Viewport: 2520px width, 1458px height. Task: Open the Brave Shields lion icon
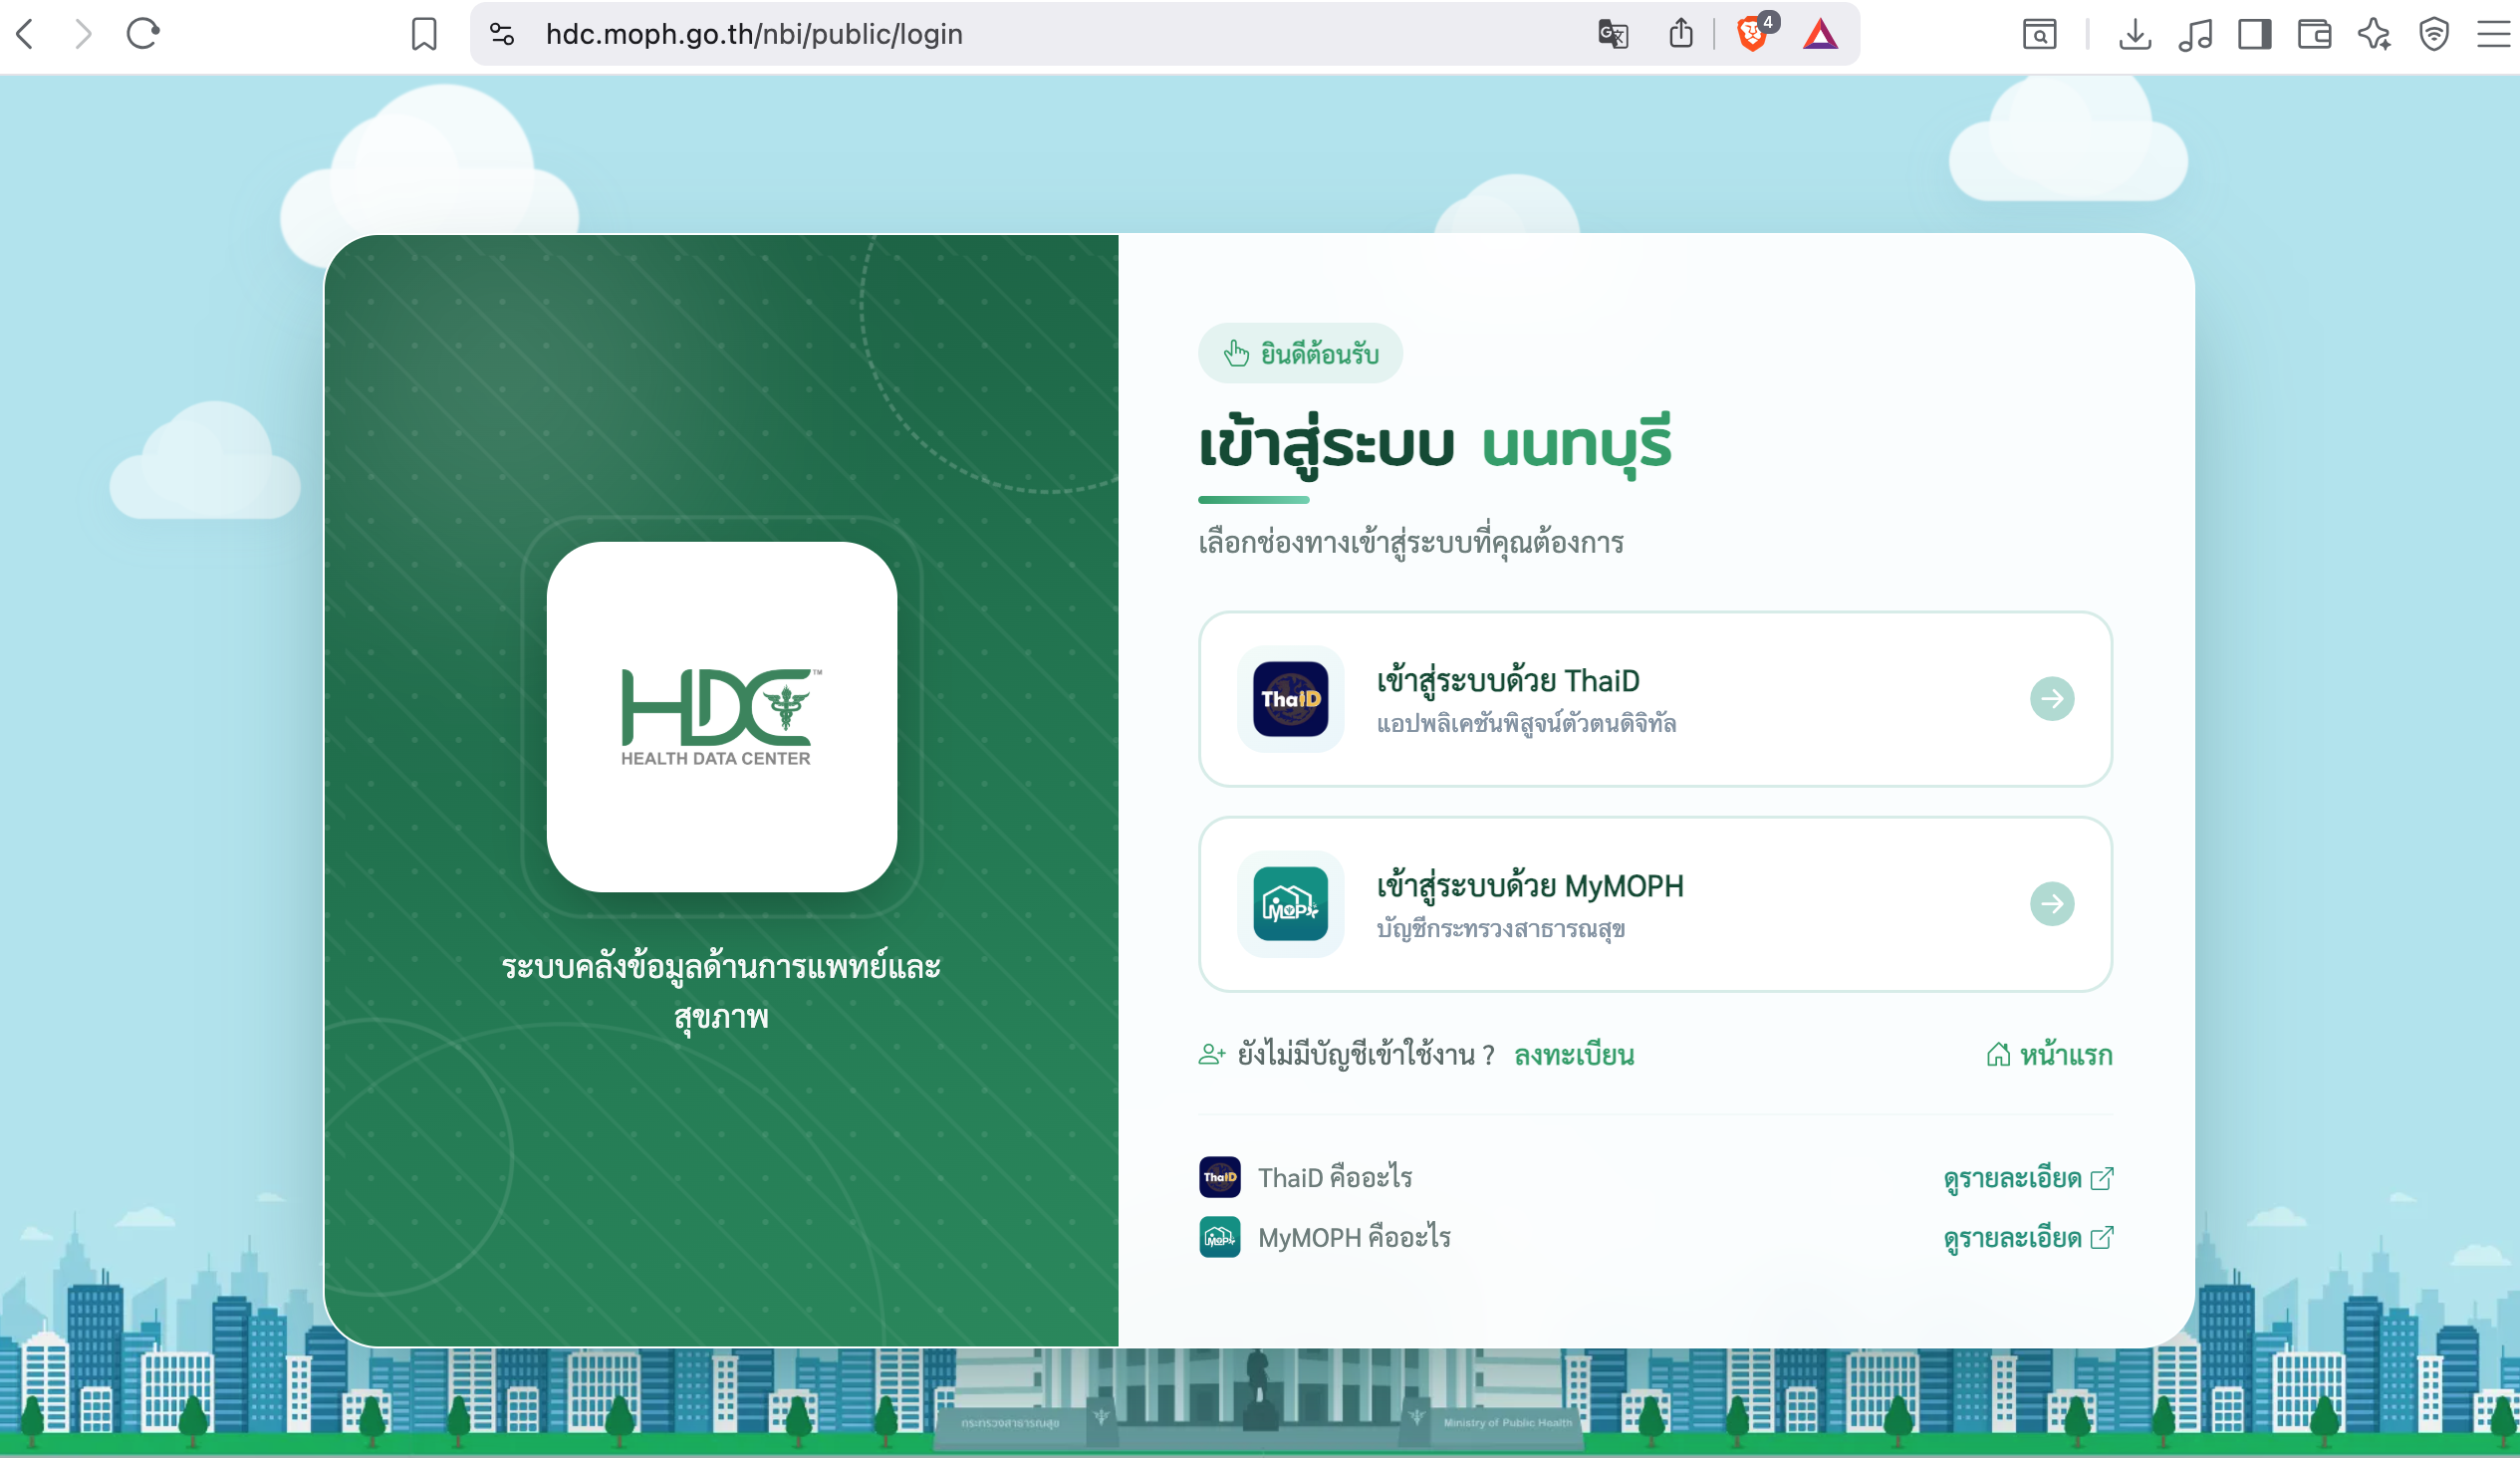pyautogui.click(x=1755, y=32)
